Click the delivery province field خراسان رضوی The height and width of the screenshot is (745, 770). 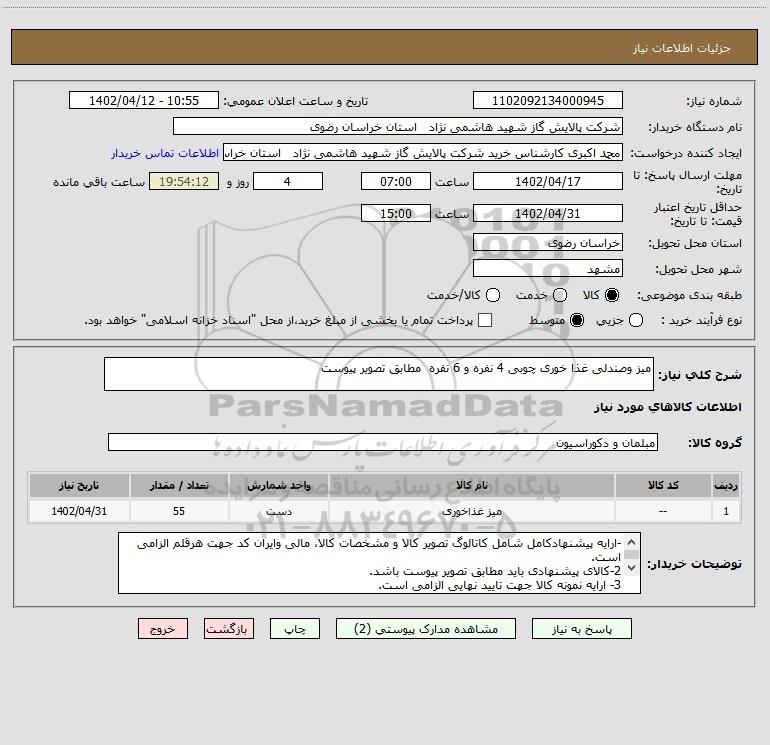(x=548, y=243)
